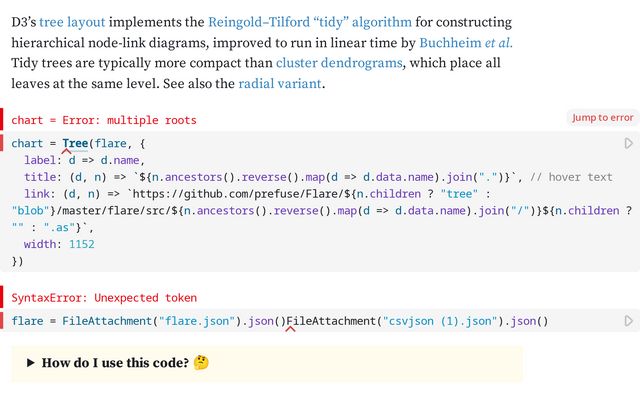Place cursor on width value 1152
Screen dimensions: 640x400
[x=82, y=244]
